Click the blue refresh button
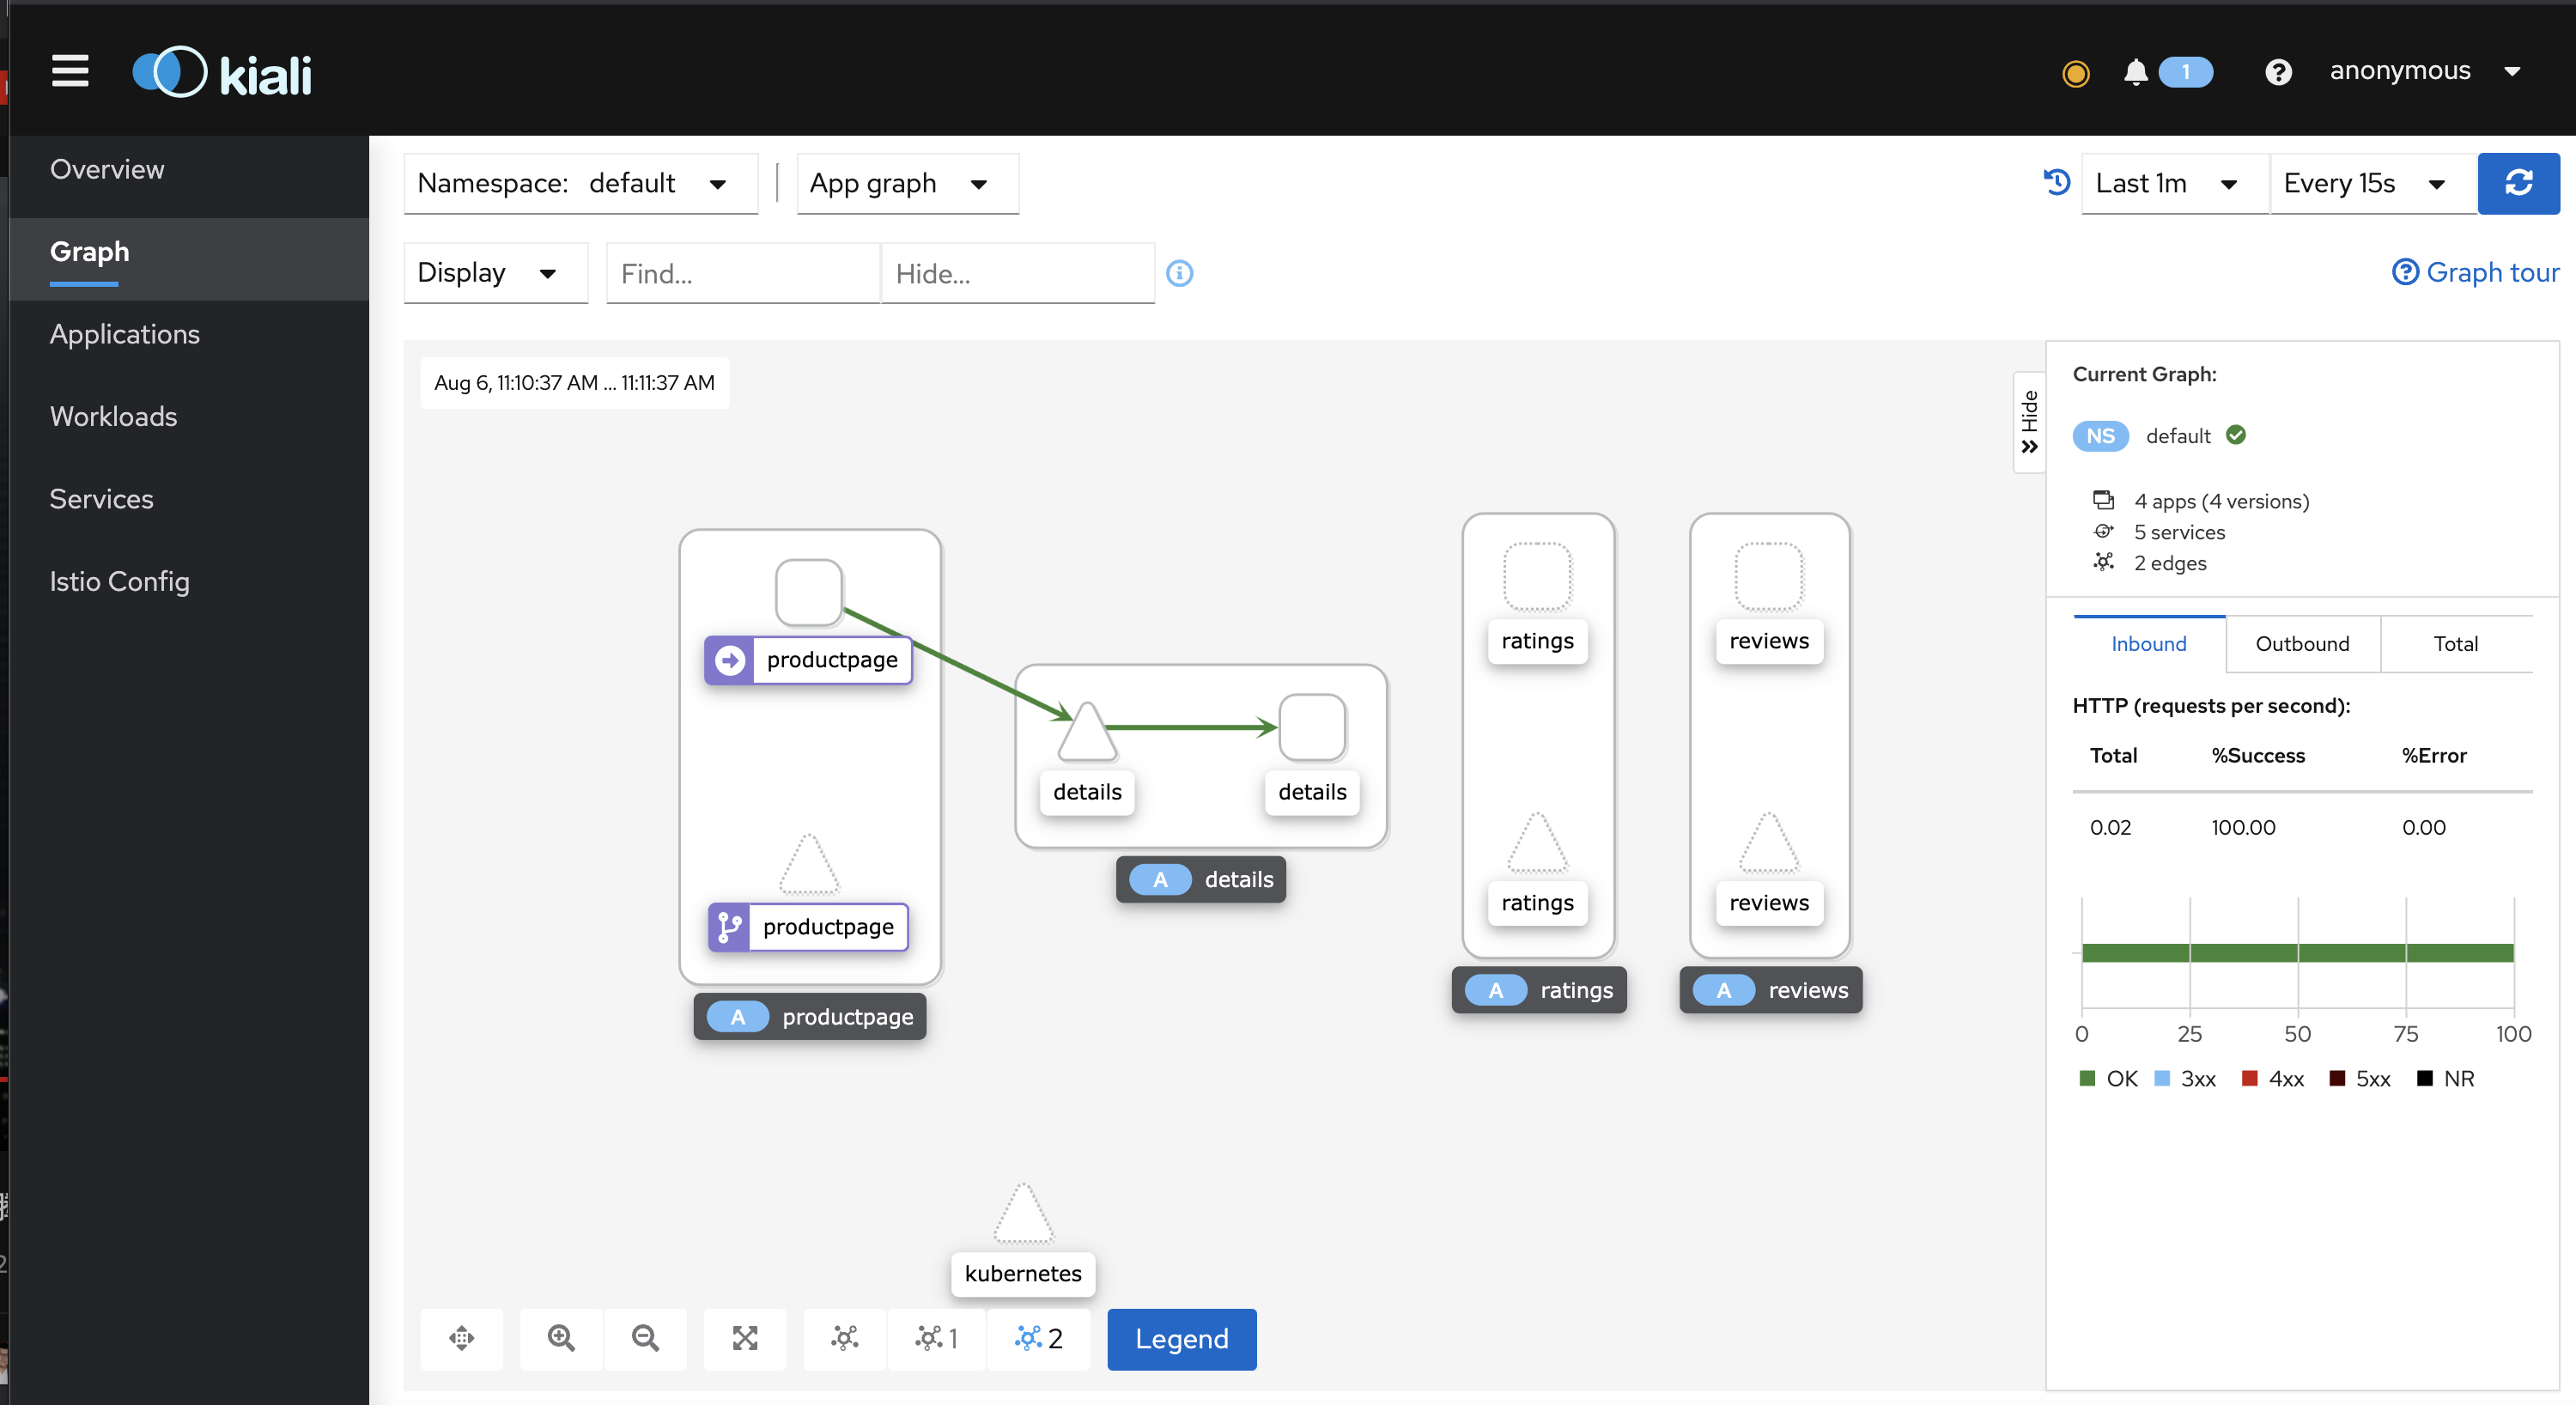 (x=2518, y=183)
